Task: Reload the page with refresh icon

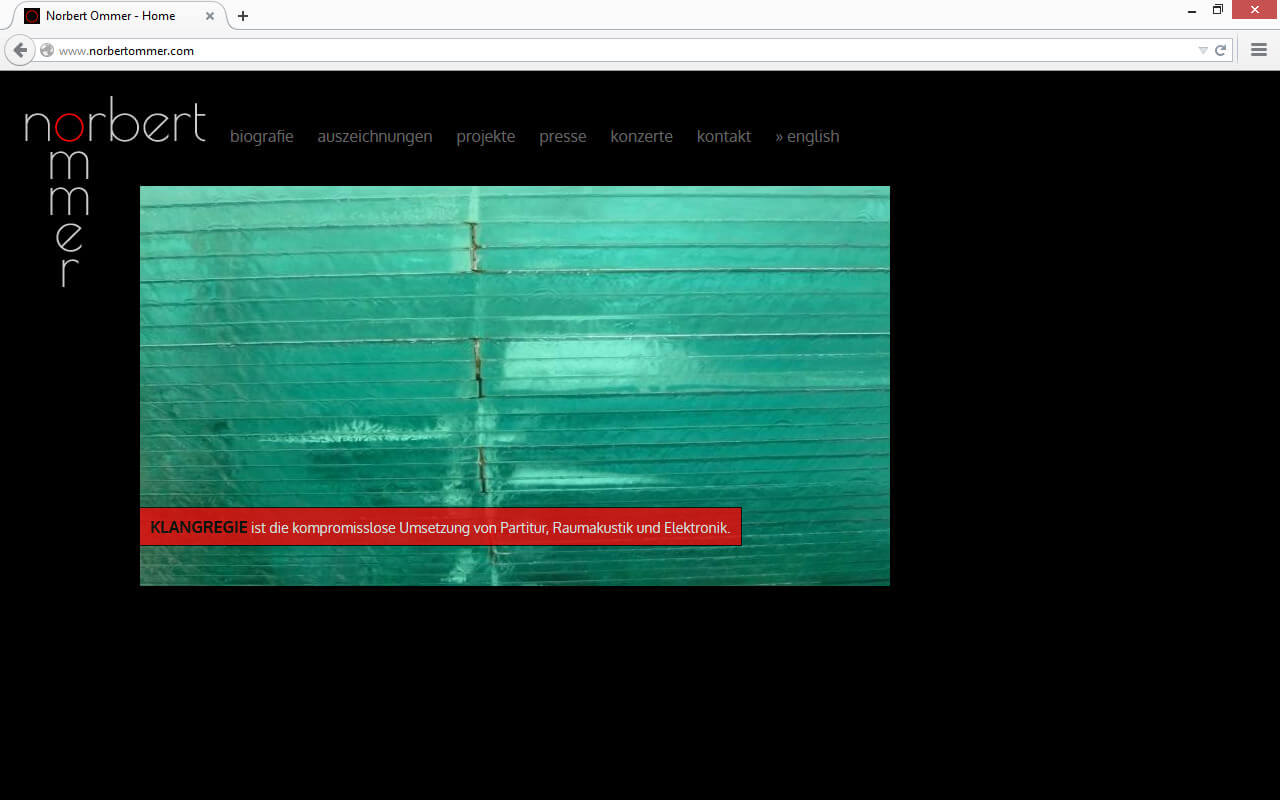Action: pos(1220,50)
